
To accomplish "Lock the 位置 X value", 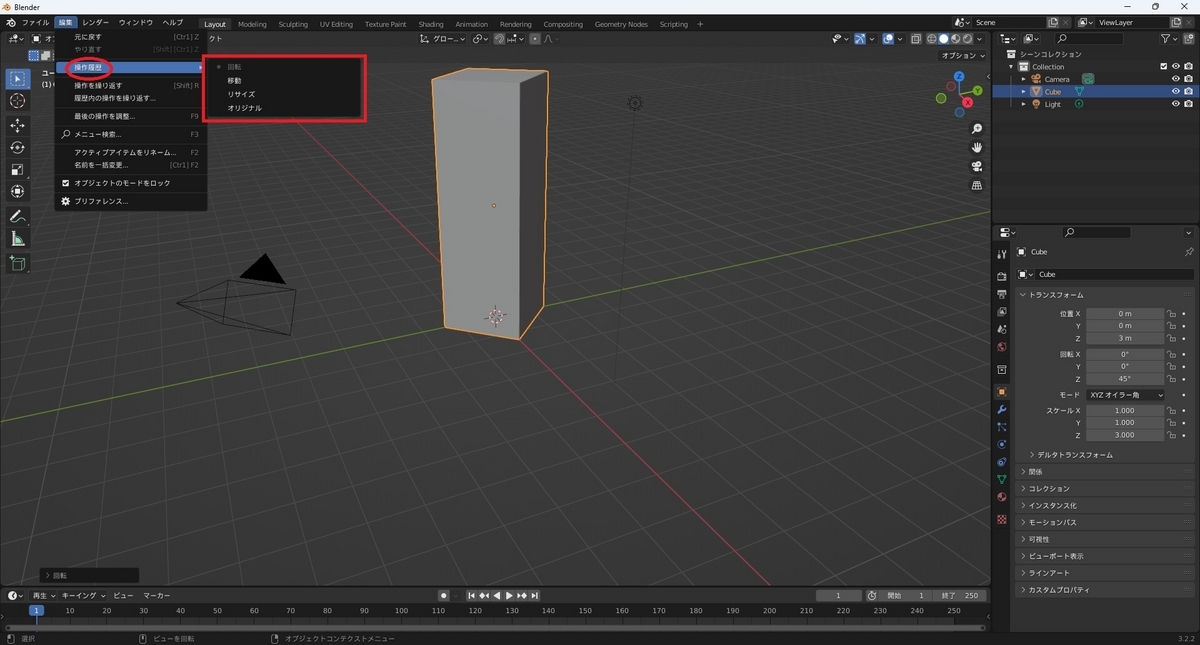I will point(1171,313).
